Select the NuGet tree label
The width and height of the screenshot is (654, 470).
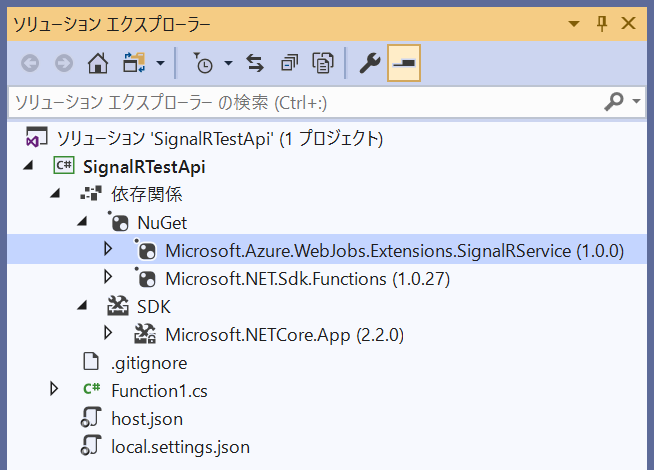(162, 223)
